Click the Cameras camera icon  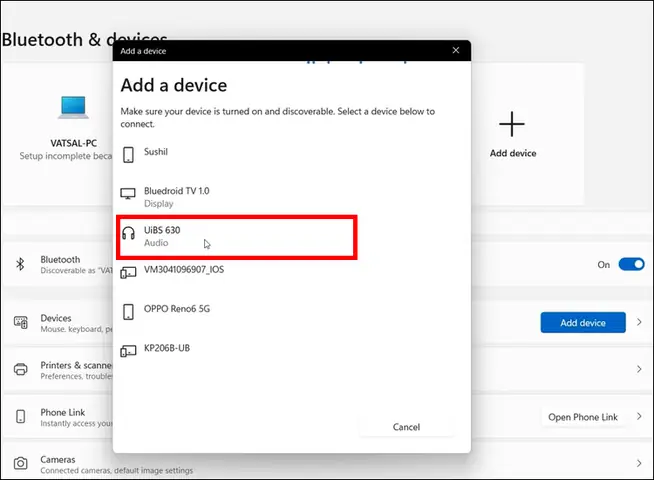[21, 463]
